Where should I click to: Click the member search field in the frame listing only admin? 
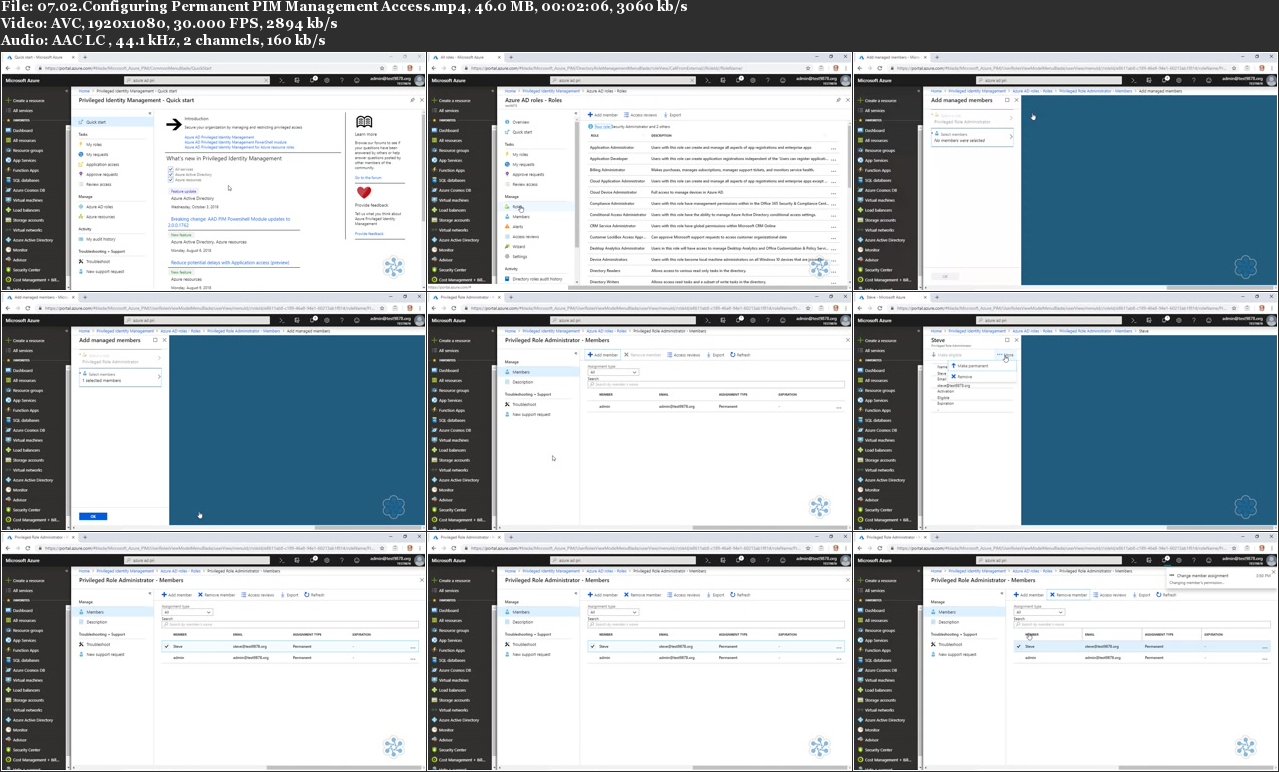pyautogui.click(x=716, y=385)
